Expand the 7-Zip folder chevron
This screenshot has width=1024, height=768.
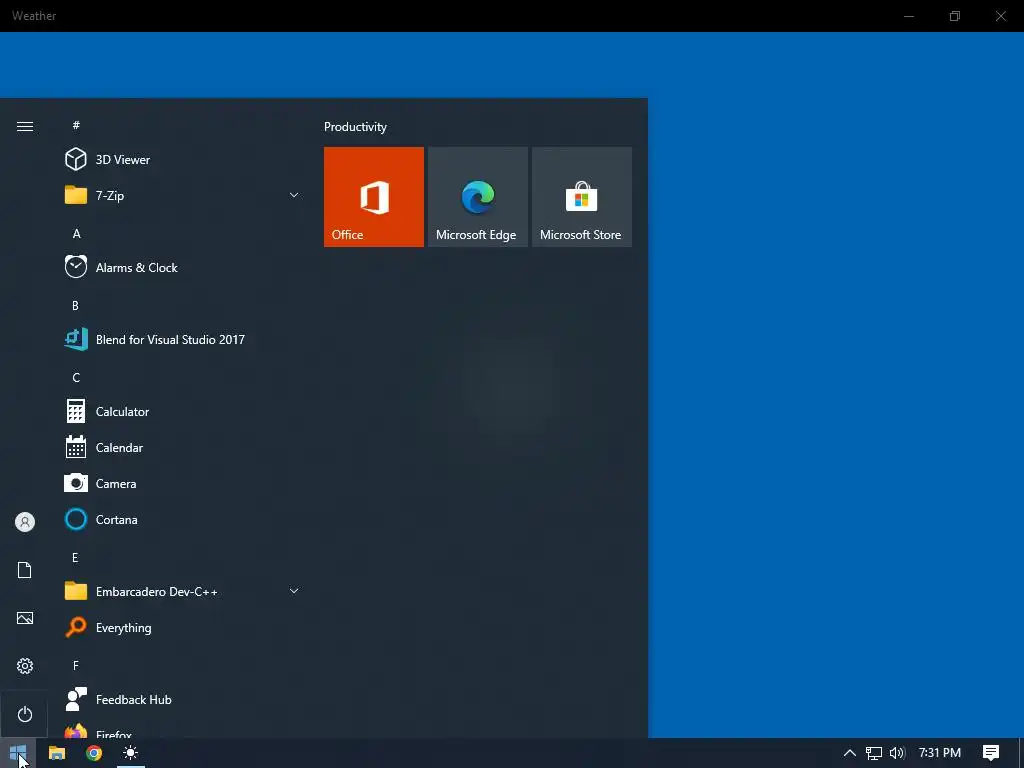[x=294, y=195]
